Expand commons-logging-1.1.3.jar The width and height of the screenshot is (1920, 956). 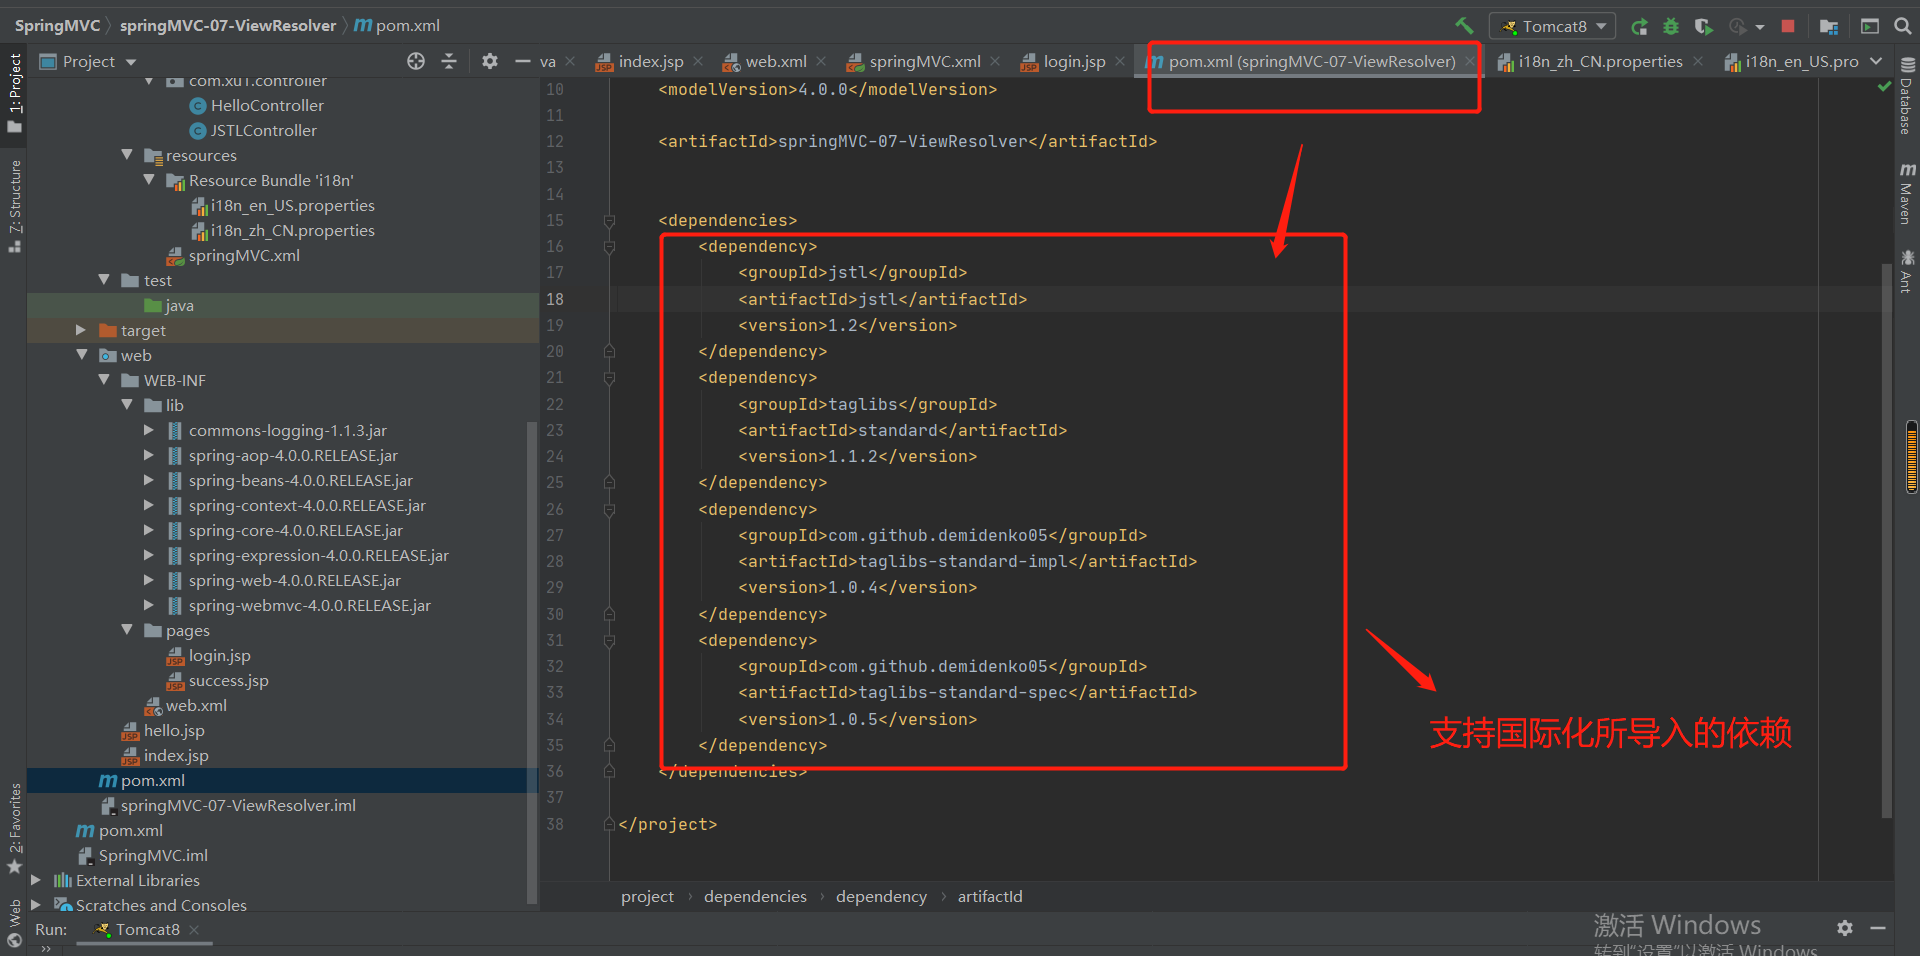[x=149, y=430]
